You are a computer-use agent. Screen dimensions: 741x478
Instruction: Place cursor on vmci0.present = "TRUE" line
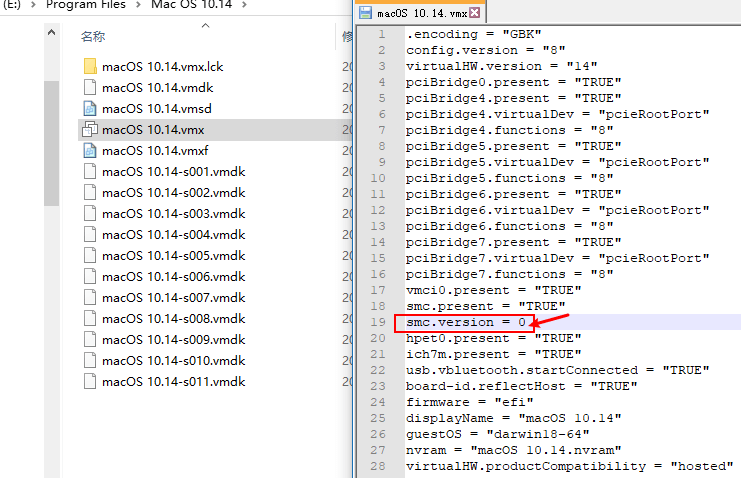click(493, 290)
